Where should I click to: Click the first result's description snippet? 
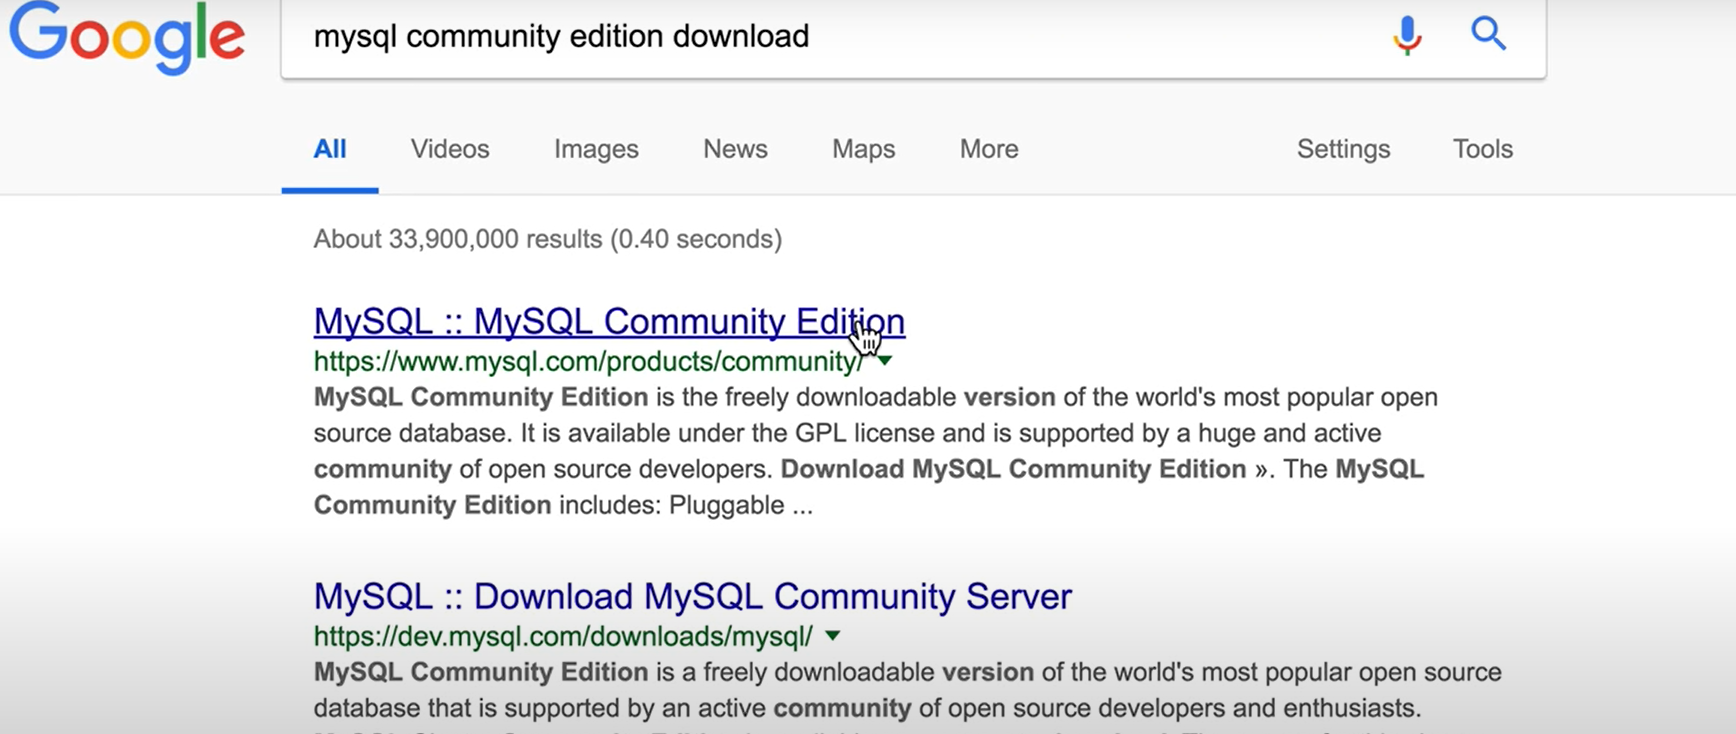[868, 451]
